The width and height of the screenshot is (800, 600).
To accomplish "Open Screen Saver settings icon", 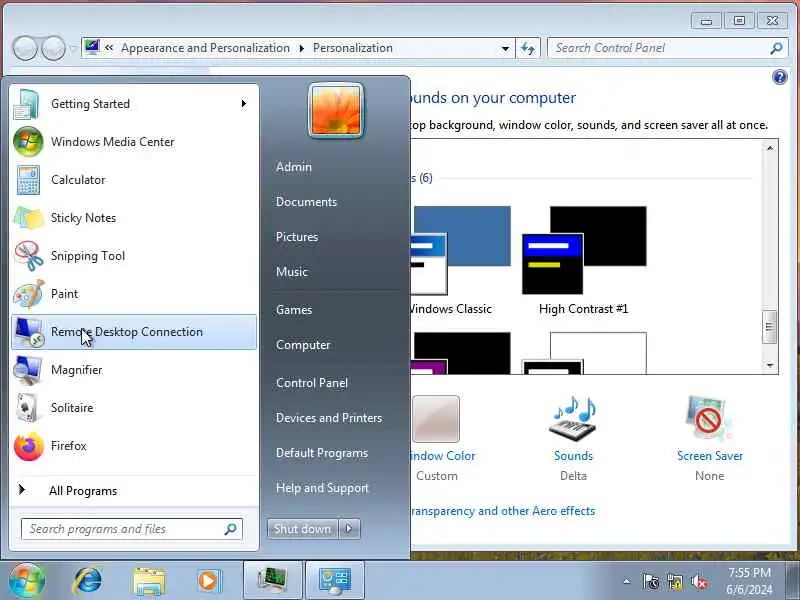I will (709, 418).
